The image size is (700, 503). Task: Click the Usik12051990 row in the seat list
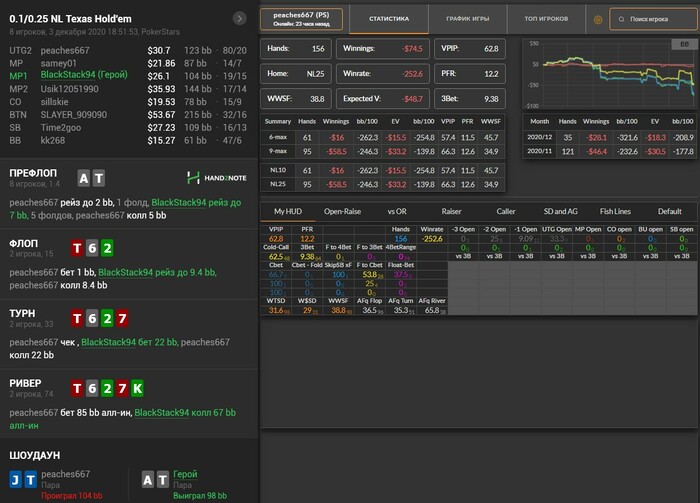(x=128, y=89)
